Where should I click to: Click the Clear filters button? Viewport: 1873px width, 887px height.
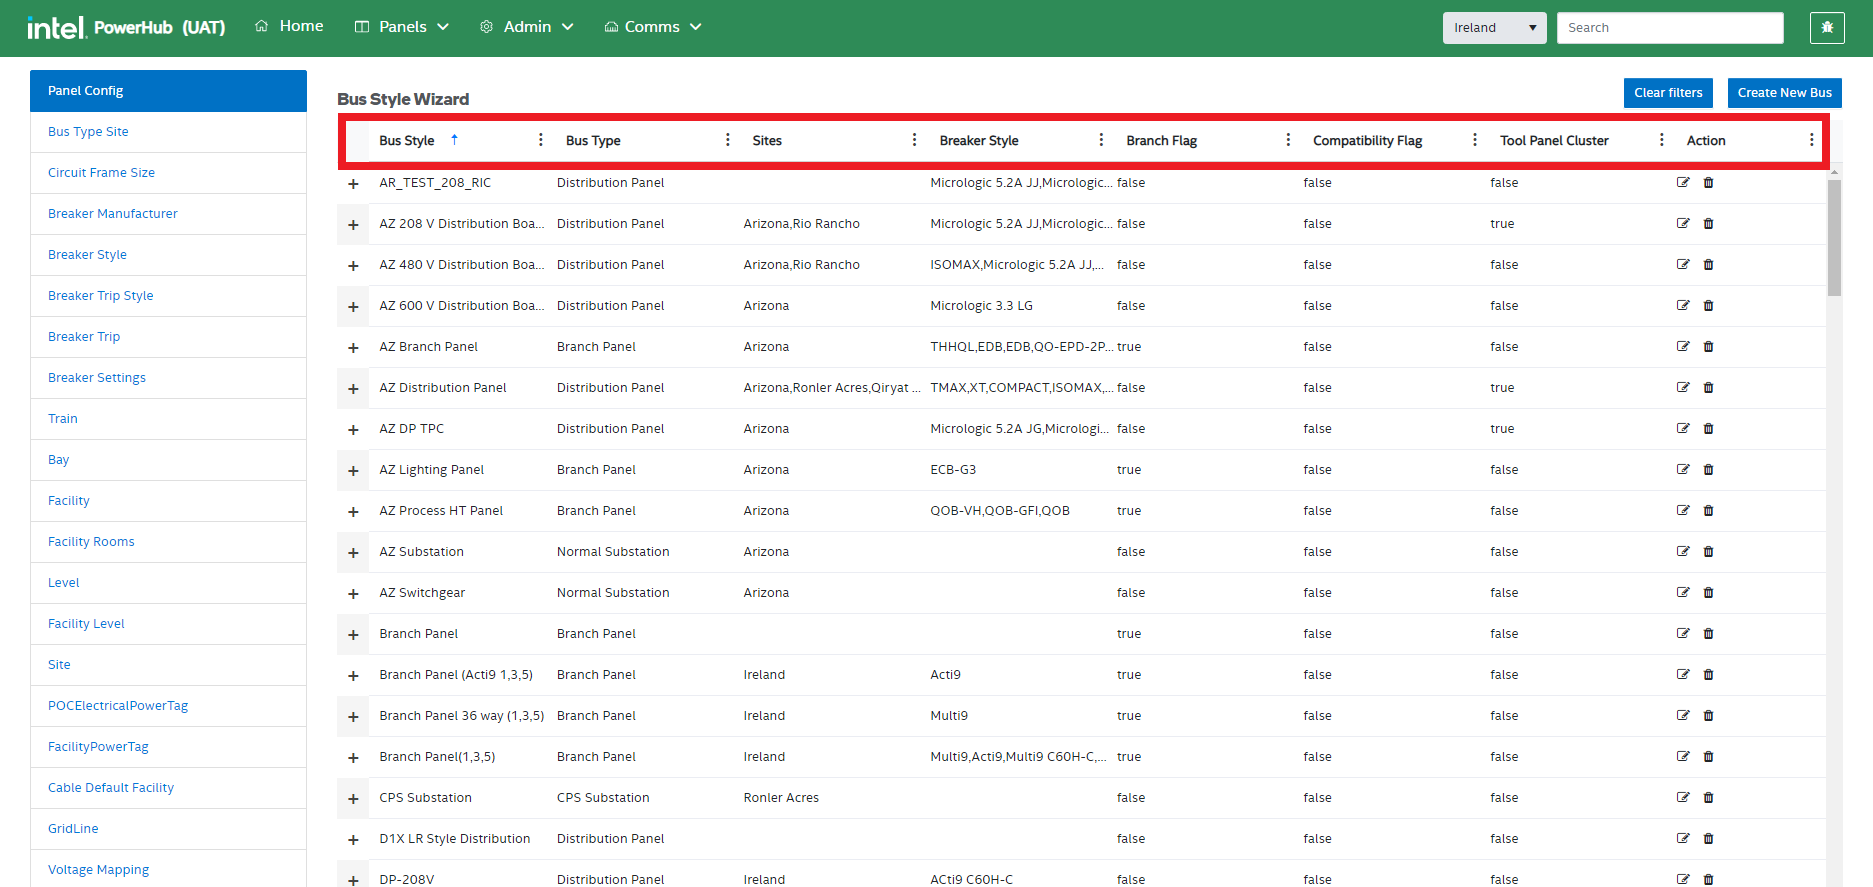[x=1667, y=93]
